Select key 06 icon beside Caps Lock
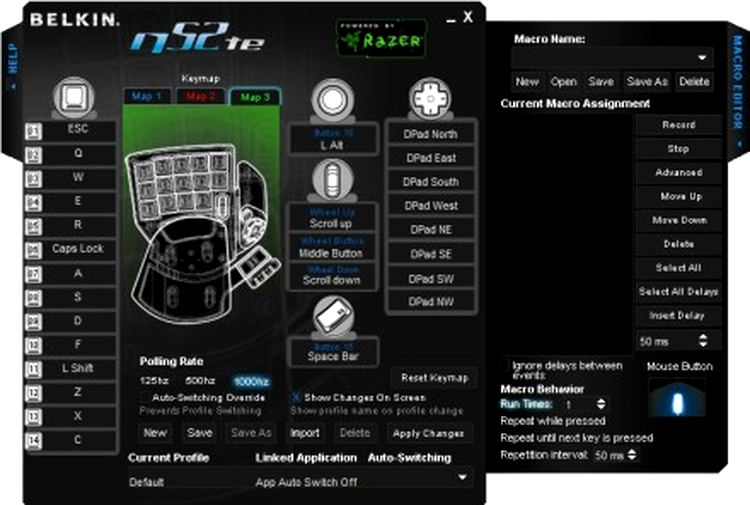Viewport: 750px width, 505px height. (x=33, y=251)
